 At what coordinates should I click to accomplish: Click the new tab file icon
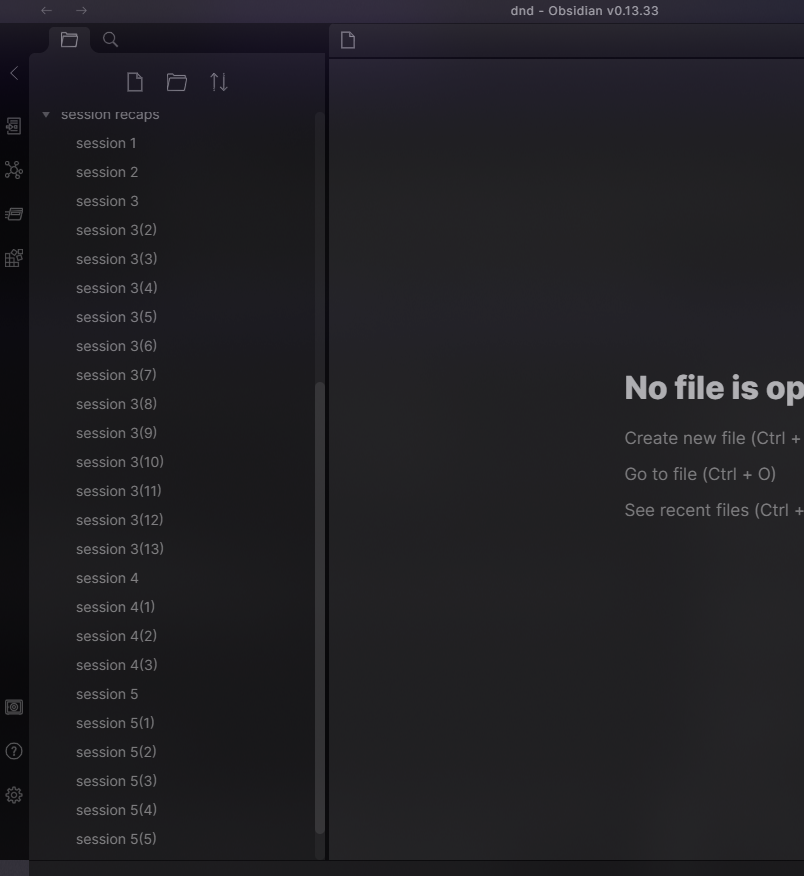point(345,39)
